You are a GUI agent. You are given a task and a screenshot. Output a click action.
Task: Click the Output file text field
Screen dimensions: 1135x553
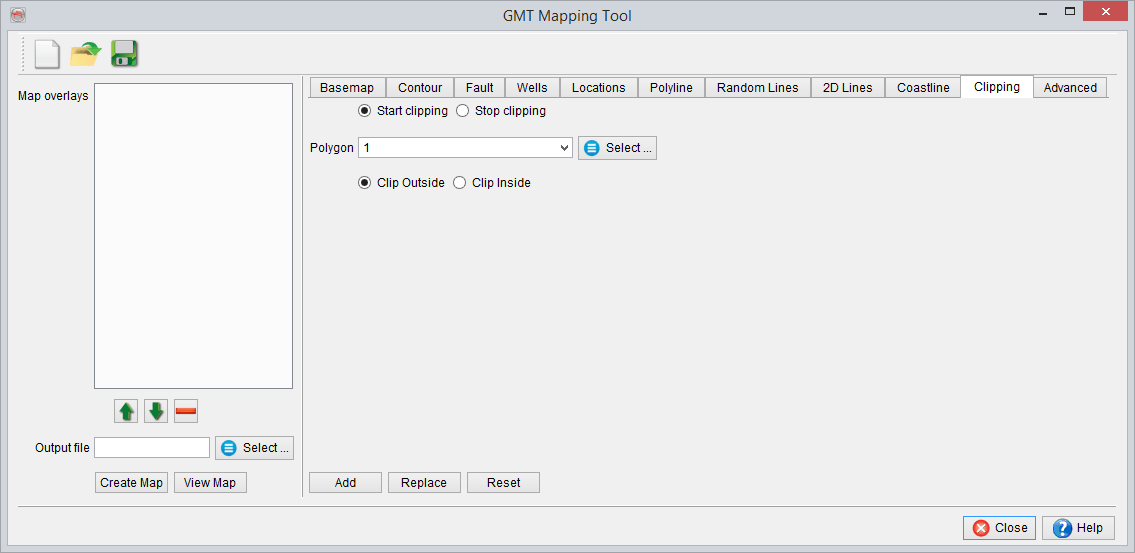coord(152,448)
